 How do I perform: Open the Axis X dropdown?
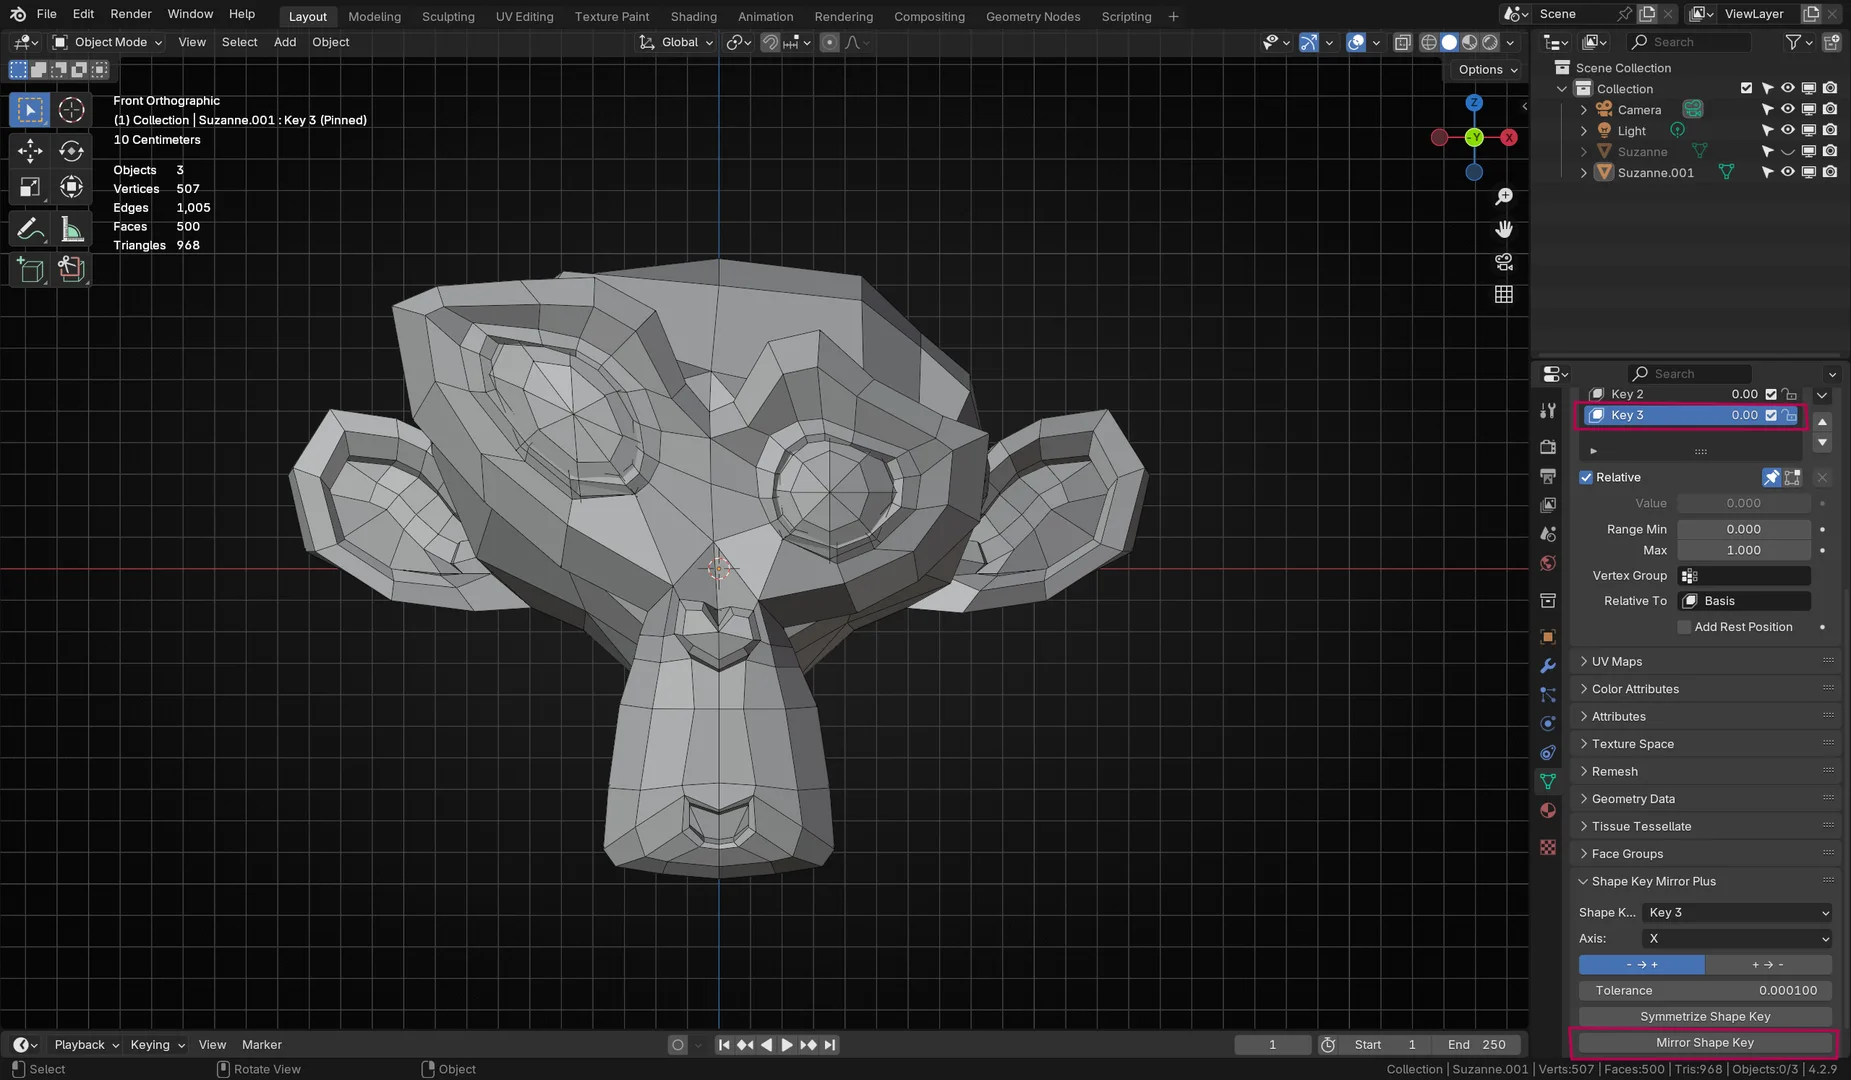pyautogui.click(x=1738, y=938)
